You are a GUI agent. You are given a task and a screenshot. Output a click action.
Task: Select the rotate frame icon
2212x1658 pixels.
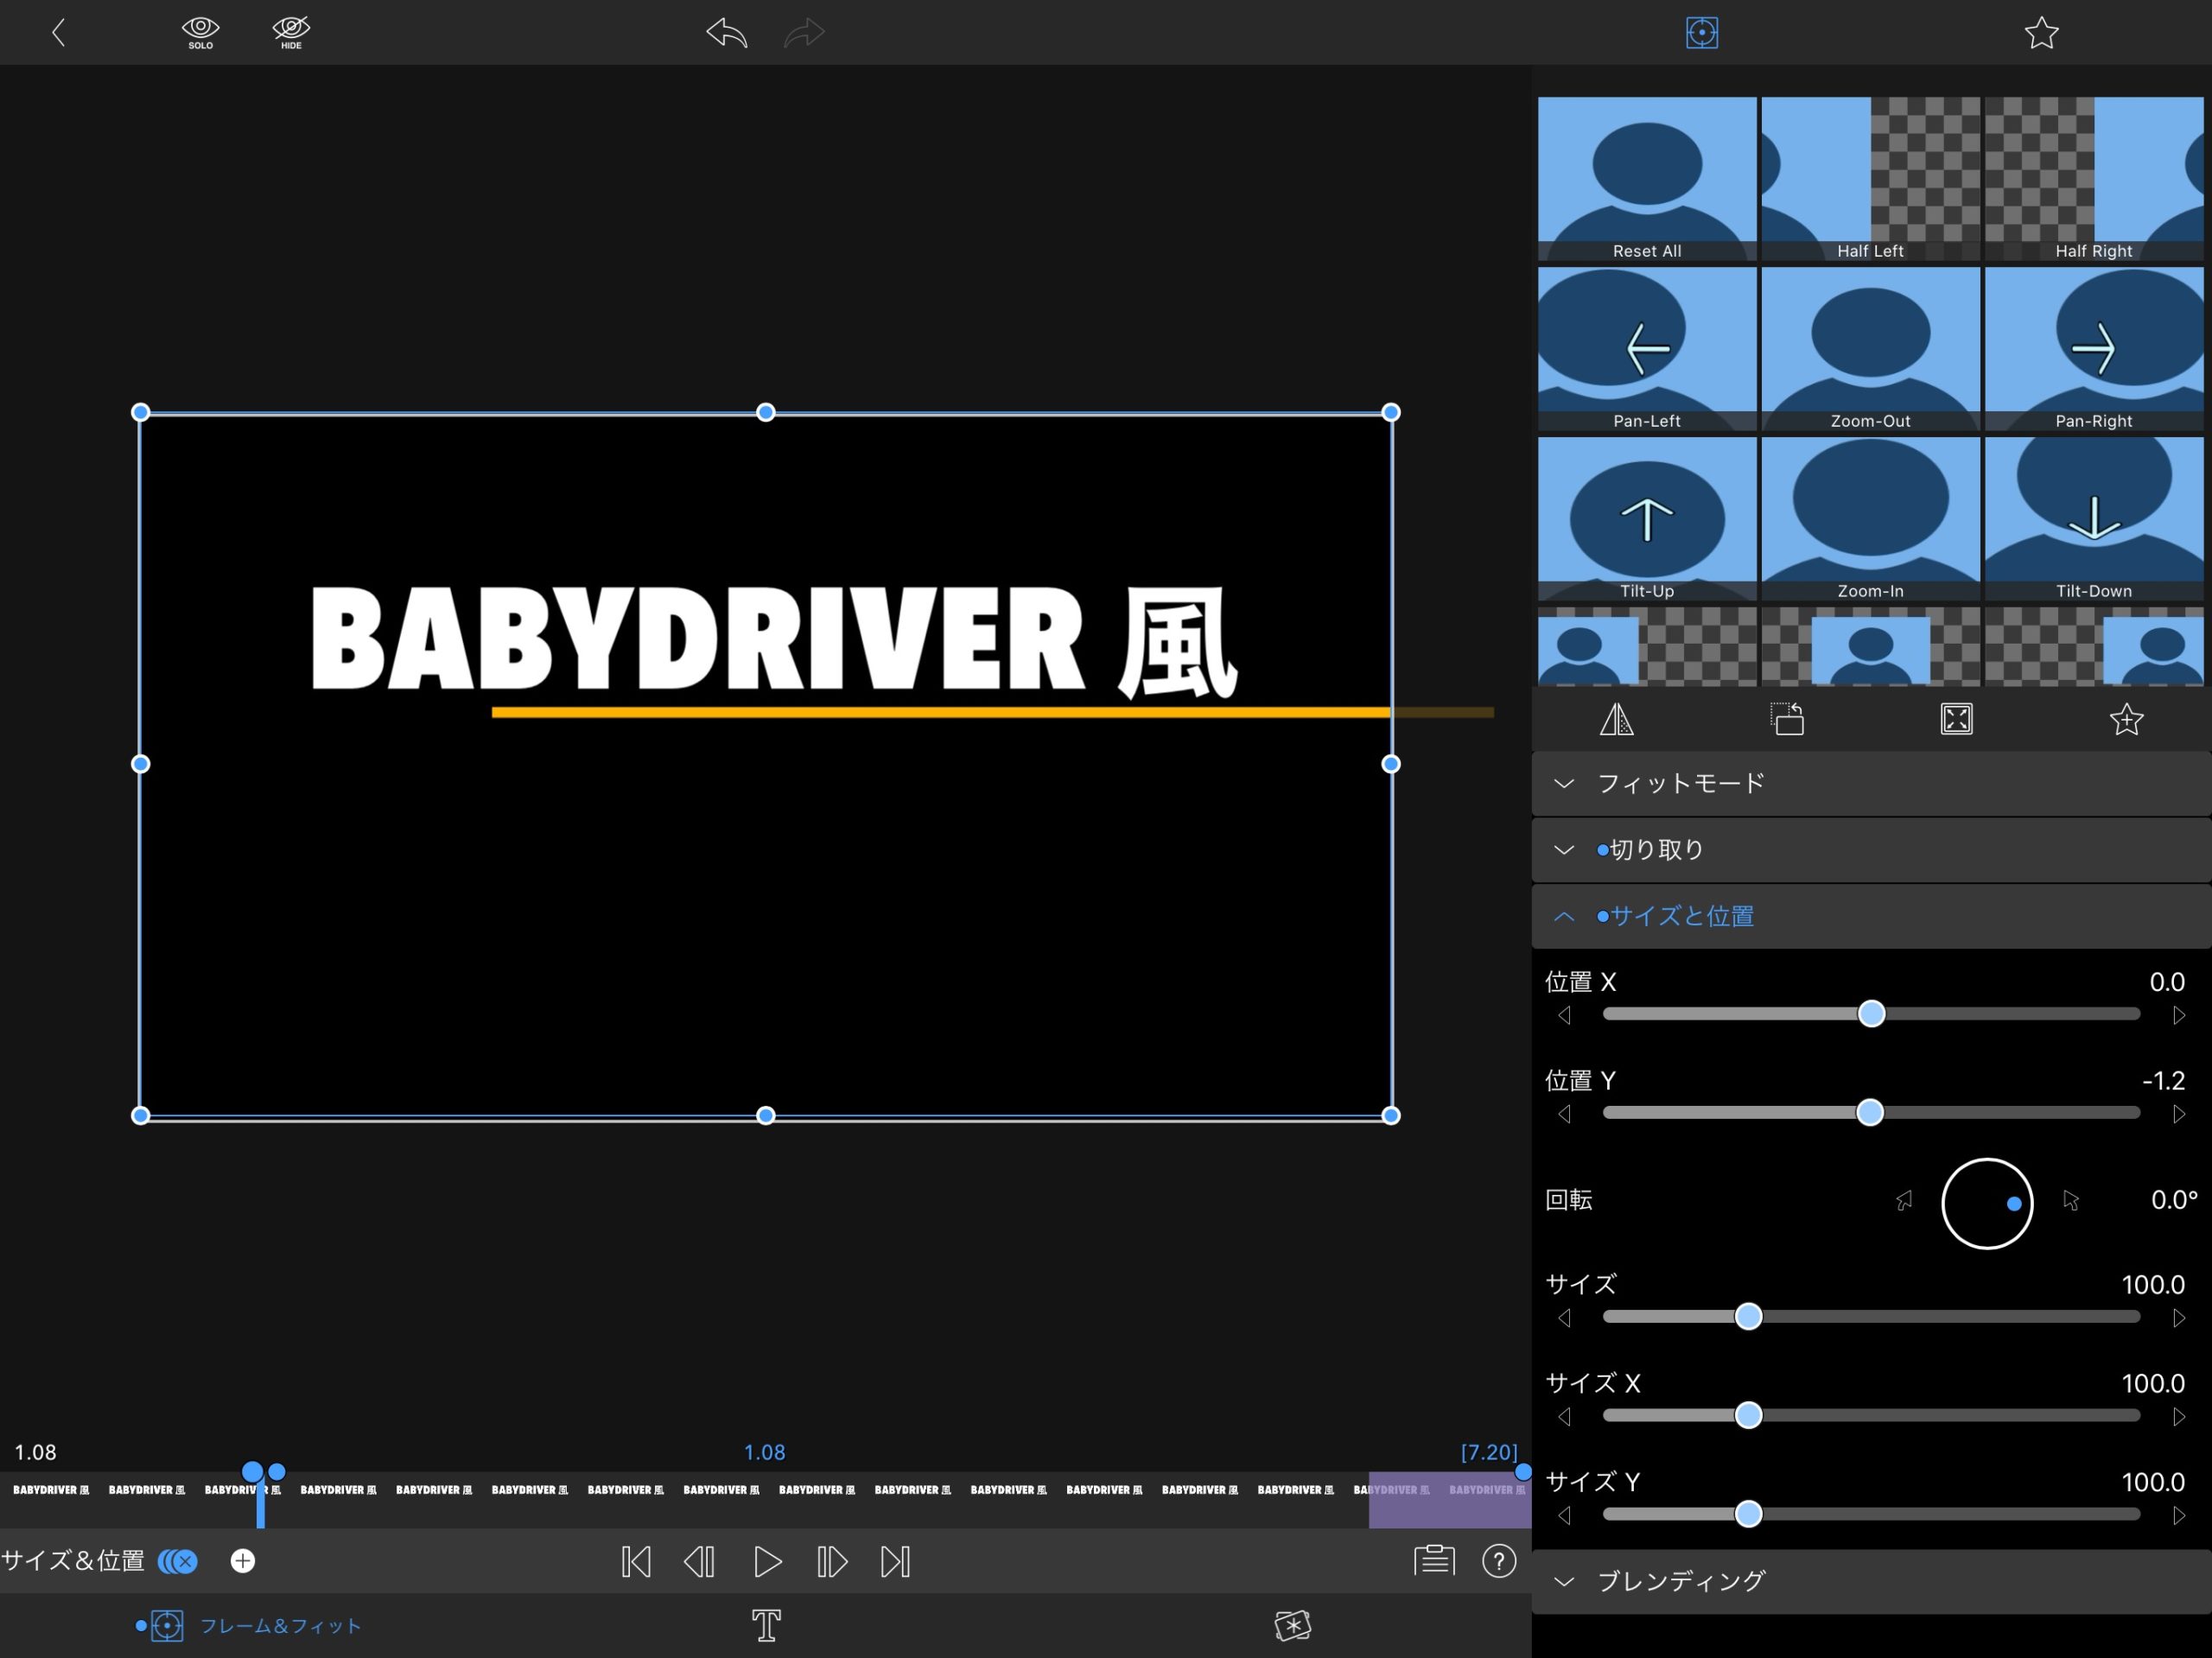[x=1787, y=719]
